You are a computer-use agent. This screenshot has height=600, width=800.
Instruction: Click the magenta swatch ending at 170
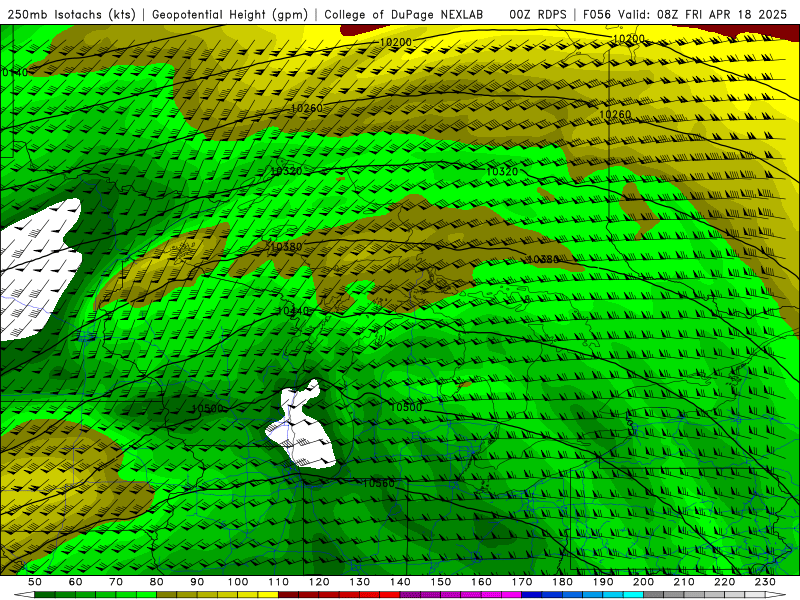512,595
